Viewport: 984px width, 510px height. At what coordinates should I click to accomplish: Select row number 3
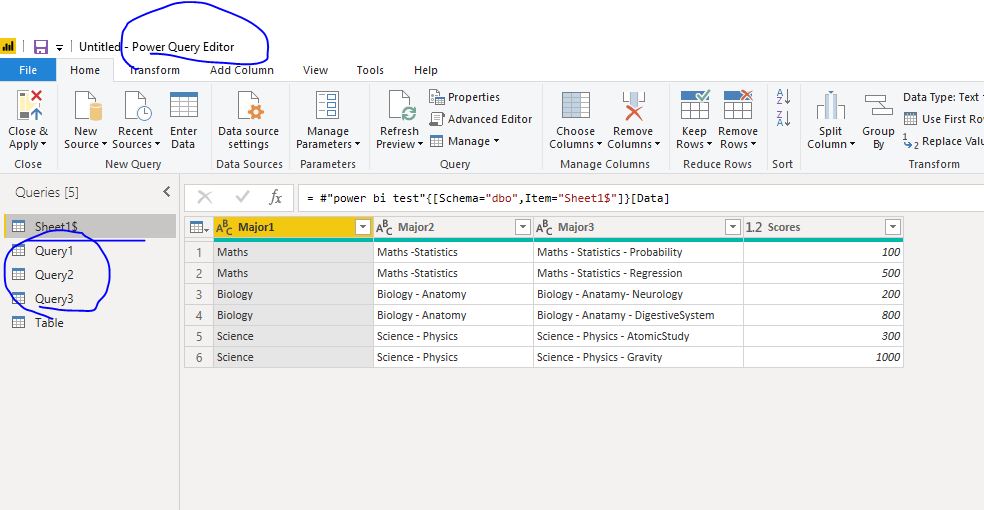pos(199,294)
